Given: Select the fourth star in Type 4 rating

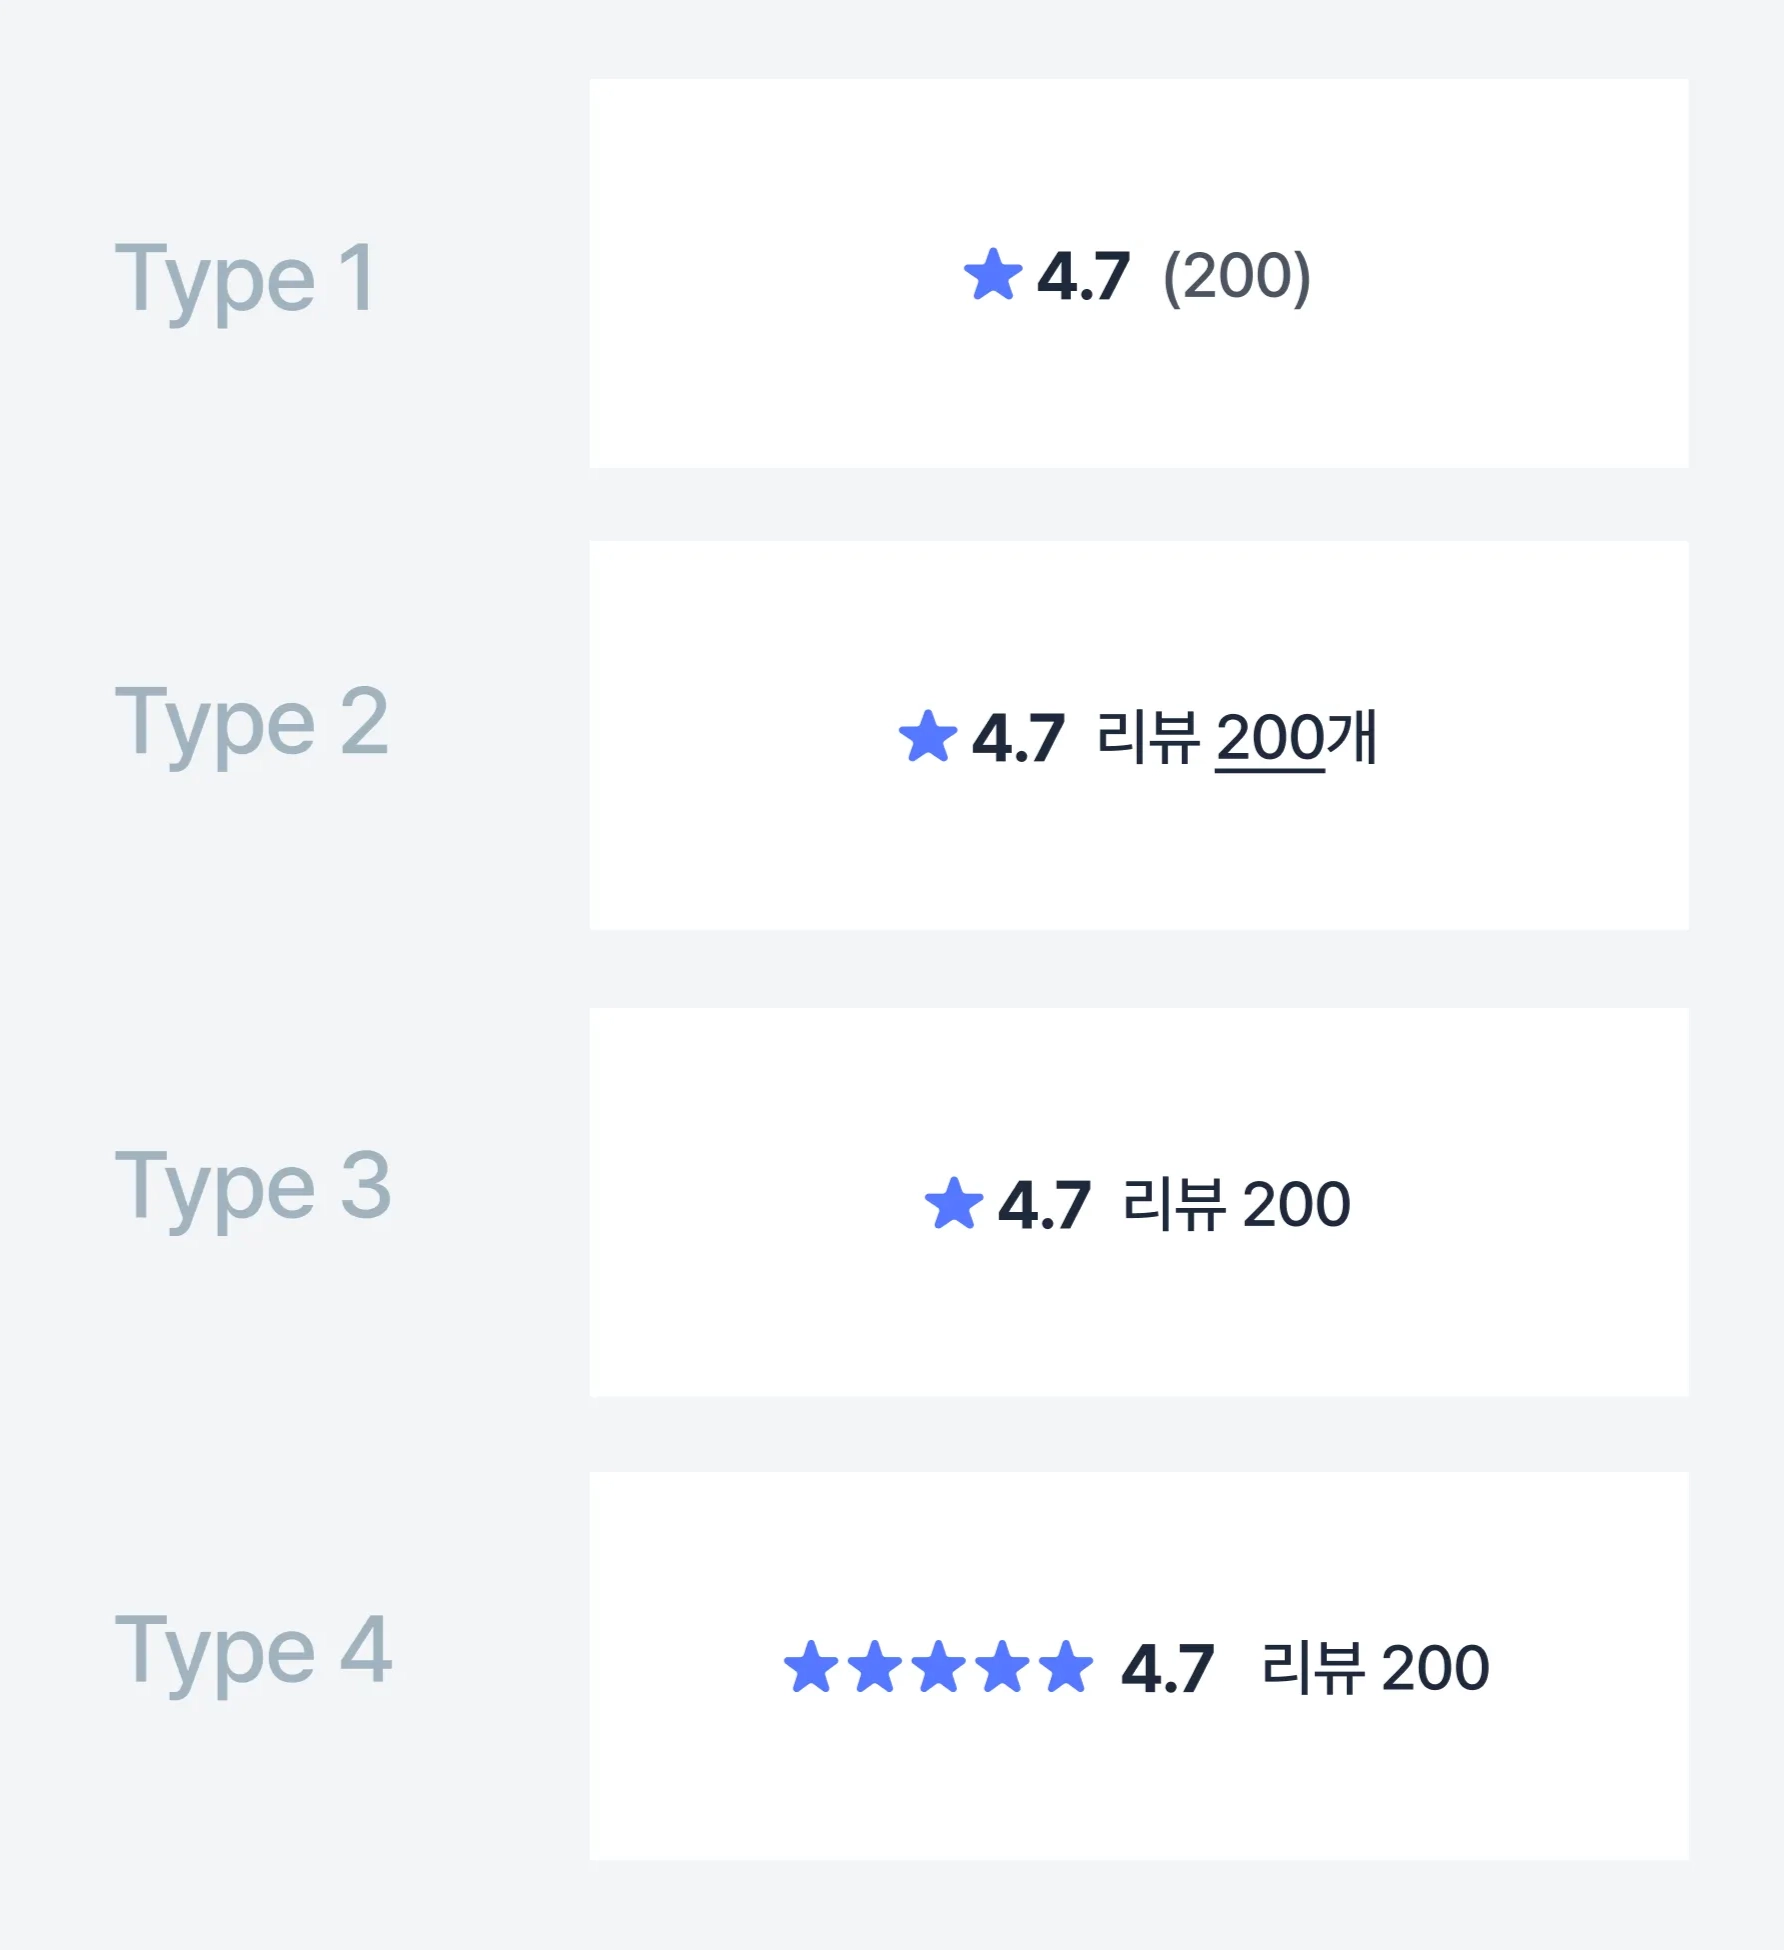Looking at the screenshot, I should [1003, 1667].
